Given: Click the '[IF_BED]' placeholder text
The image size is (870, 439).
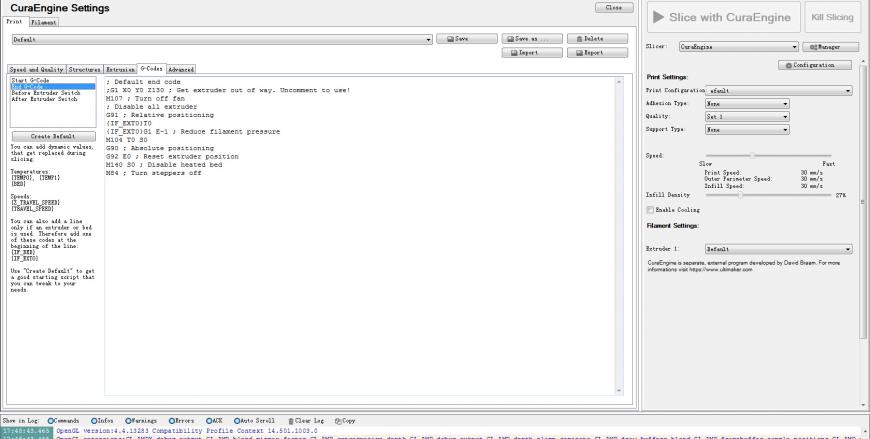Looking at the screenshot, I should coord(24,252).
